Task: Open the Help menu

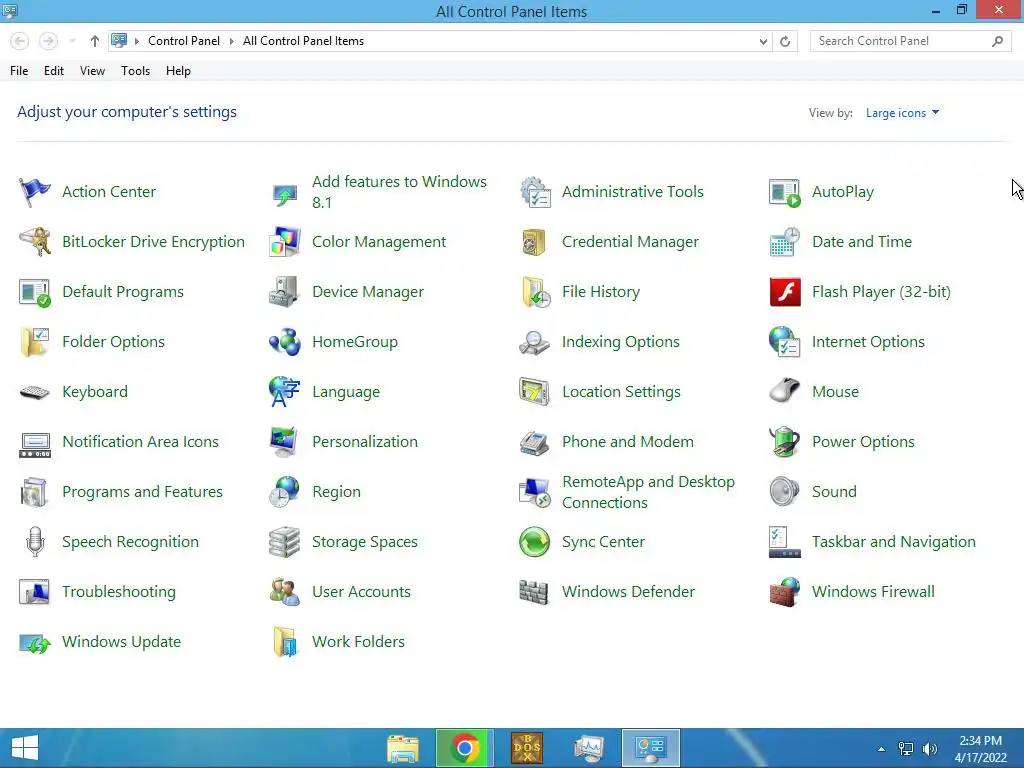Action: [x=178, y=71]
